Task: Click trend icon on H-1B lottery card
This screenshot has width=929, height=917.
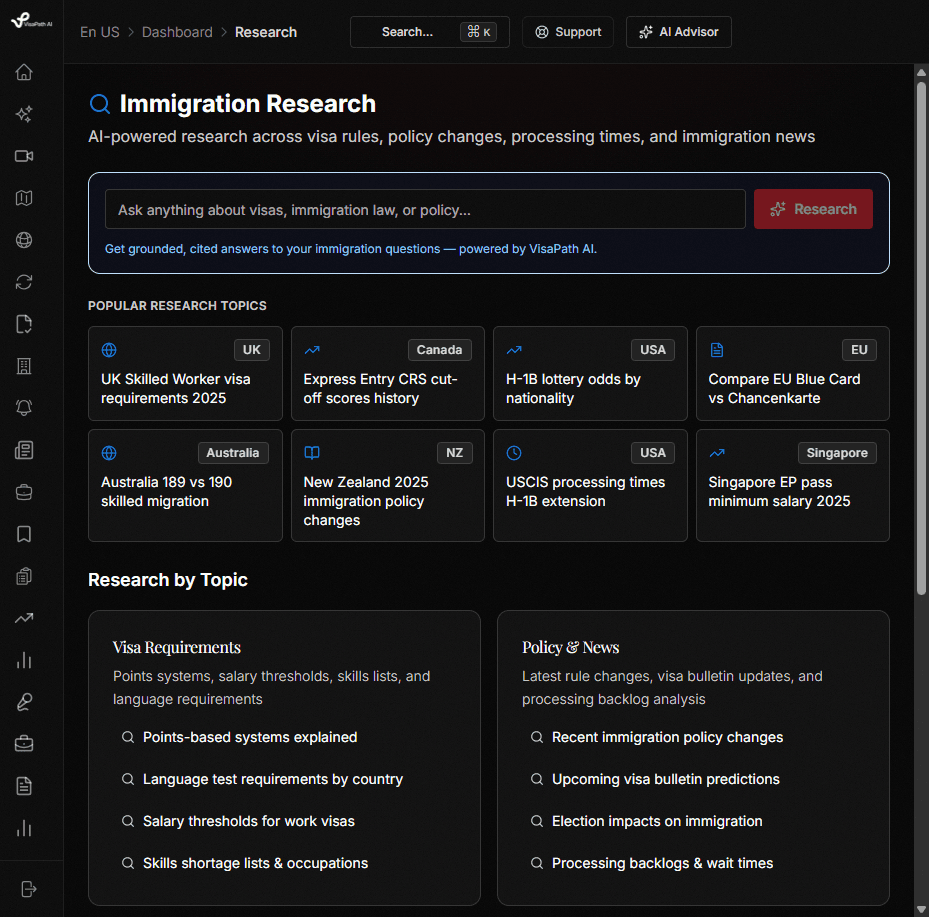Action: [x=514, y=350]
